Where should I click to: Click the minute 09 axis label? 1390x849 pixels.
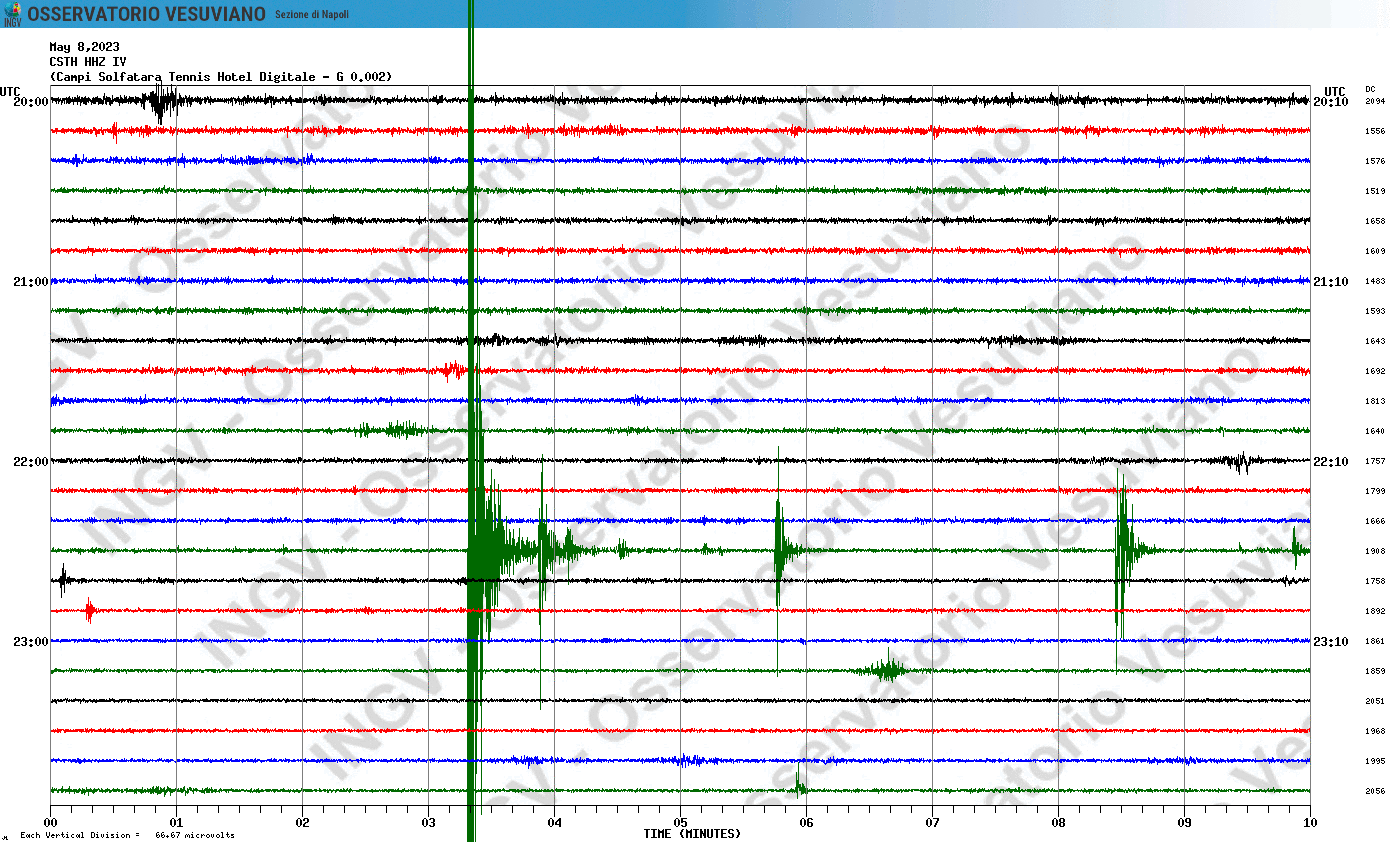1184,823
